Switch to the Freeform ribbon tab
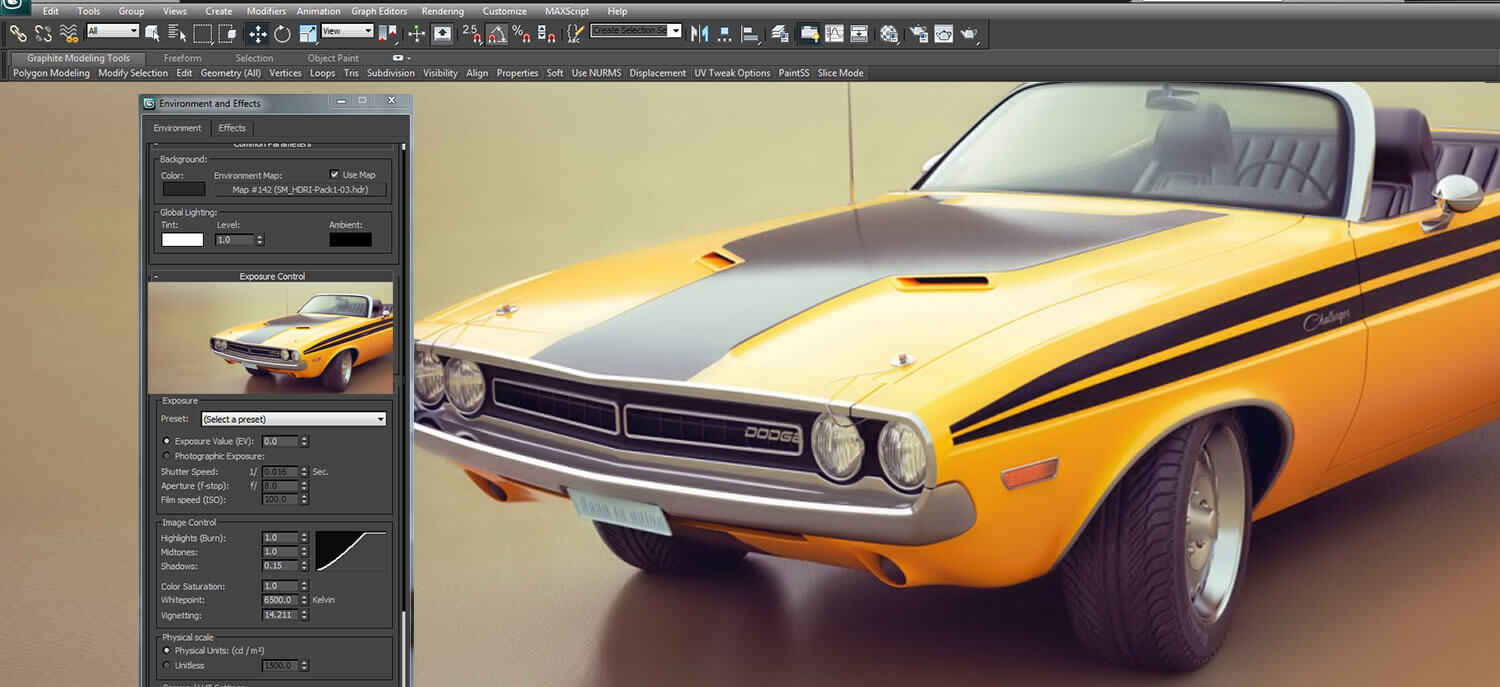 click(182, 58)
